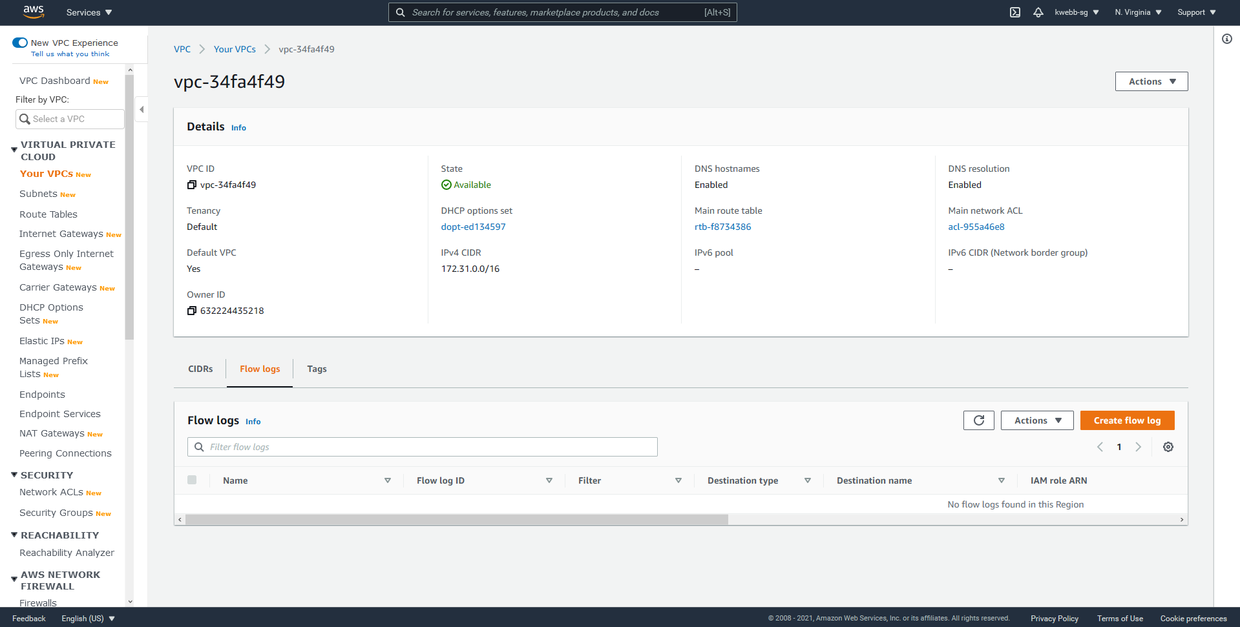Open the Services dropdown menu

coord(89,12)
